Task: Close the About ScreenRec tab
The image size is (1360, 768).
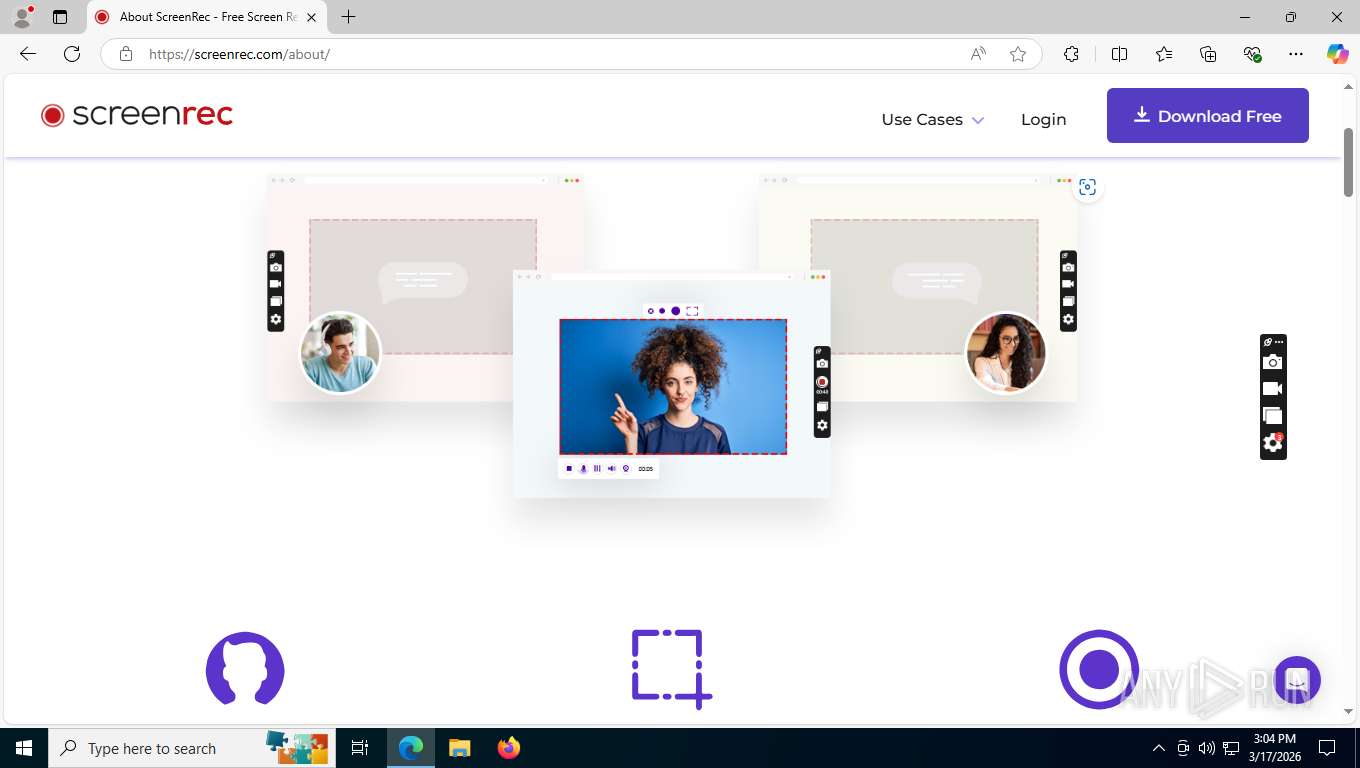Action: point(312,17)
